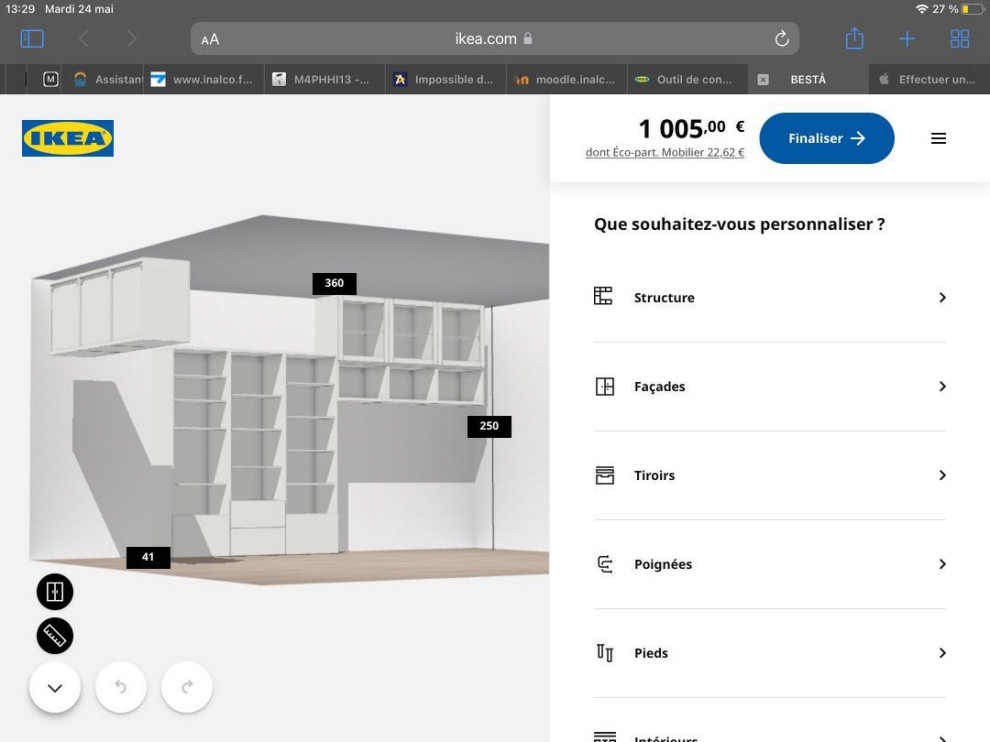Open the Poignées customization section
This screenshot has width=990, height=742.
click(770, 565)
